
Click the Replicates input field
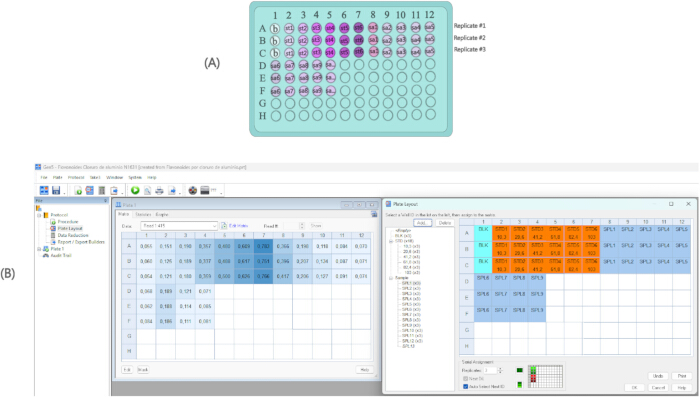(490, 370)
